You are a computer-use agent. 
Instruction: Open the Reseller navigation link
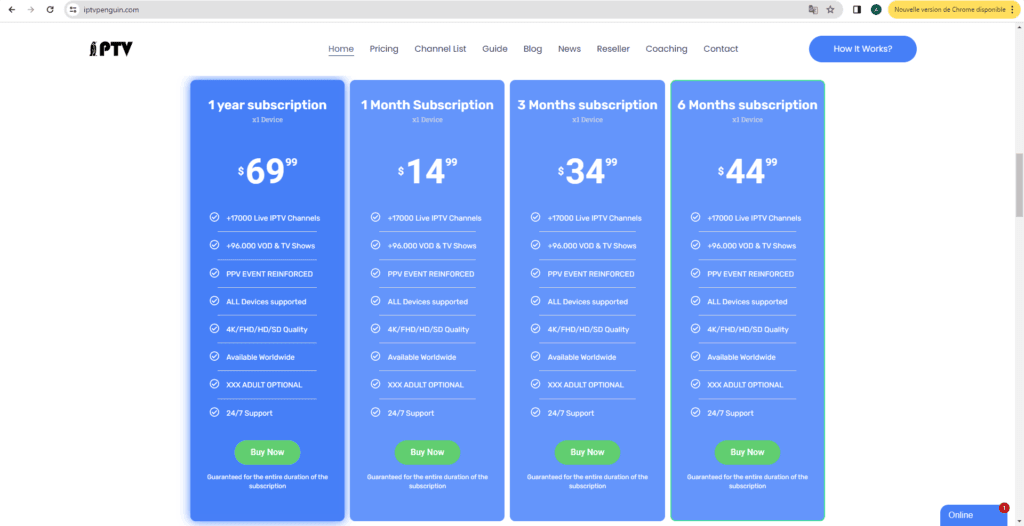pyautogui.click(x=613, y=49)
